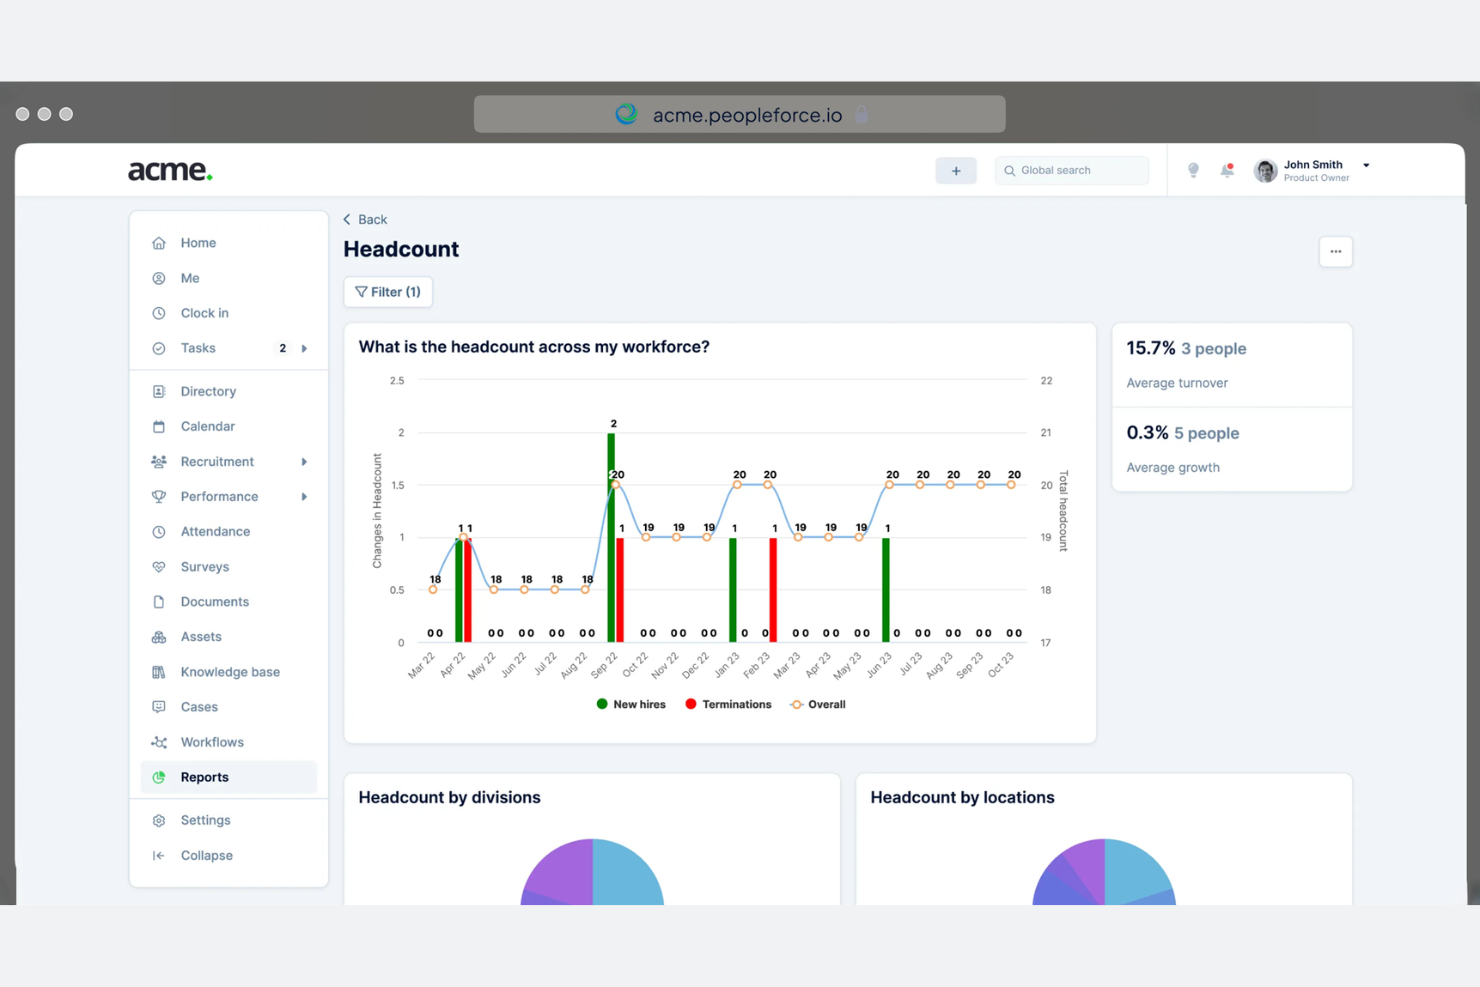Expand the John Smith profile dropdown
The width and height of the screenshot is (1480, 987).
pos(1365,165)
